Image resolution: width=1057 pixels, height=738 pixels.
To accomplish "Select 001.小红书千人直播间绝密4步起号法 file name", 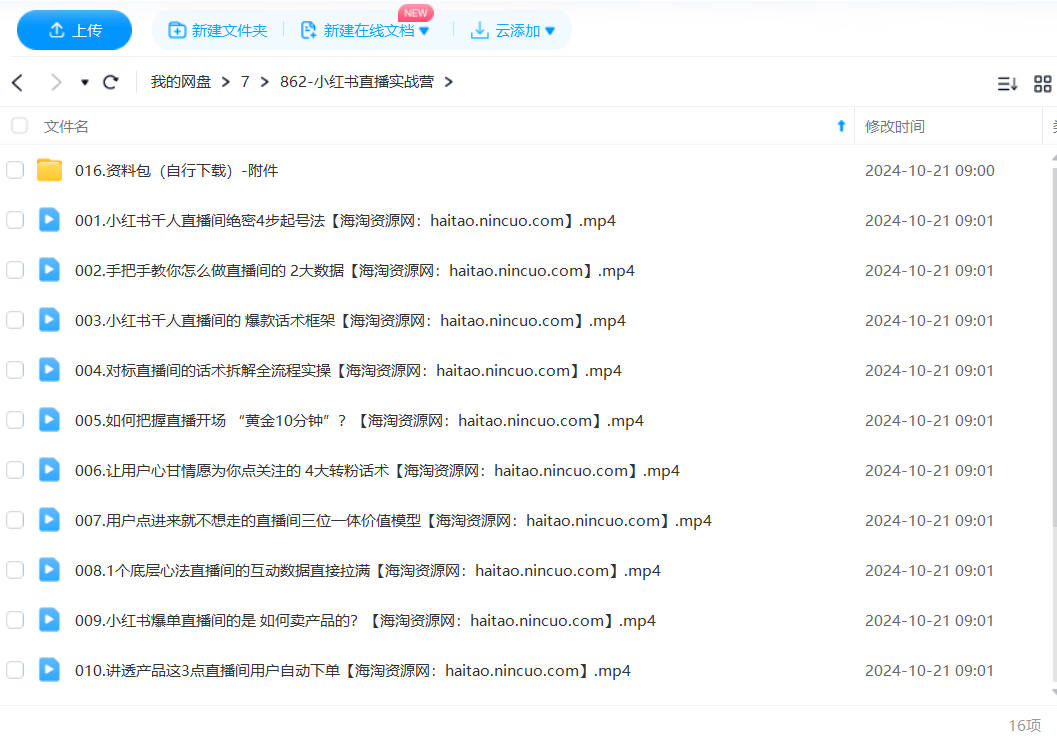I will click(345, 220).
